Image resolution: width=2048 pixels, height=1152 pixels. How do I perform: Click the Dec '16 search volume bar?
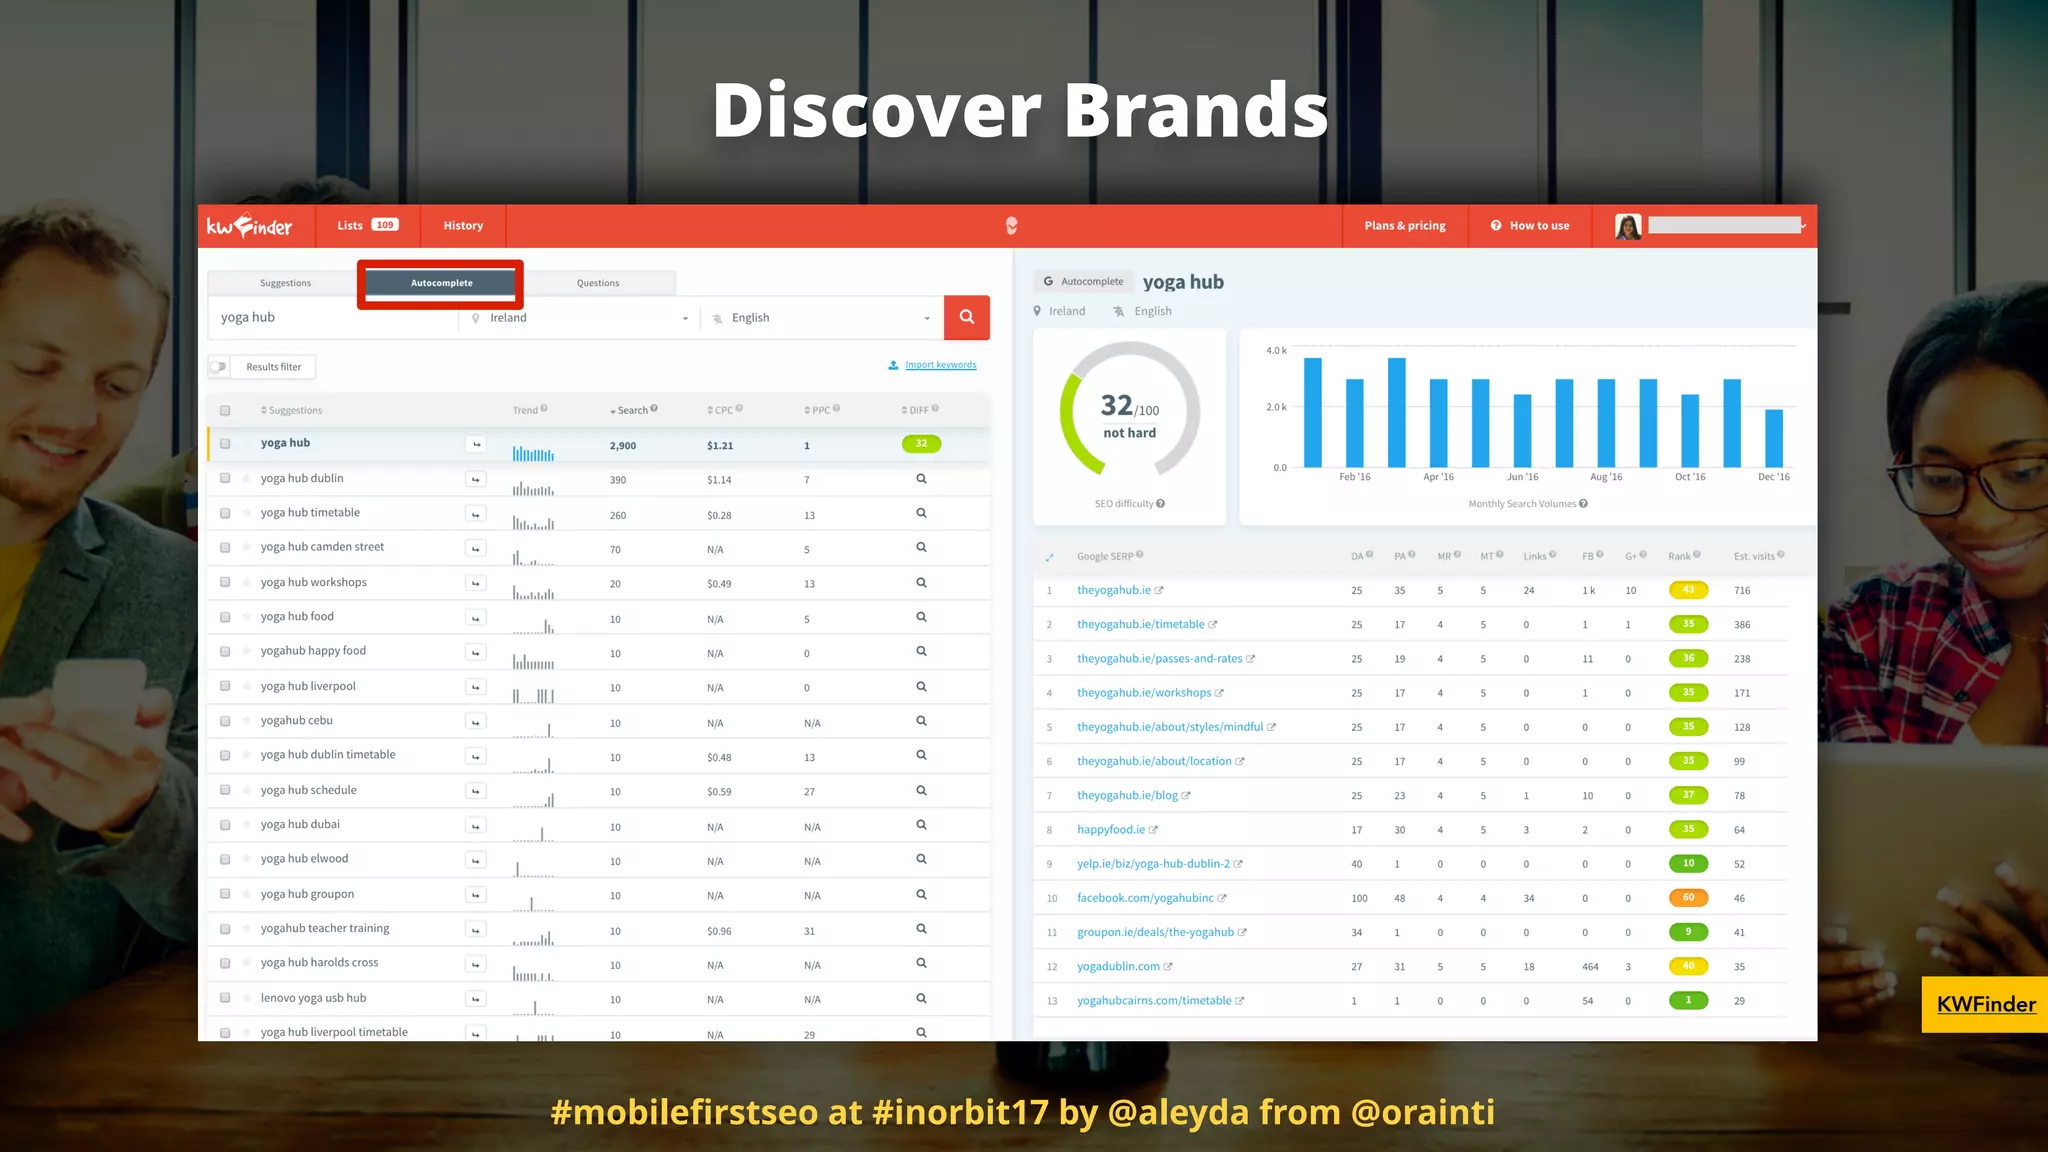point(1774,438)
